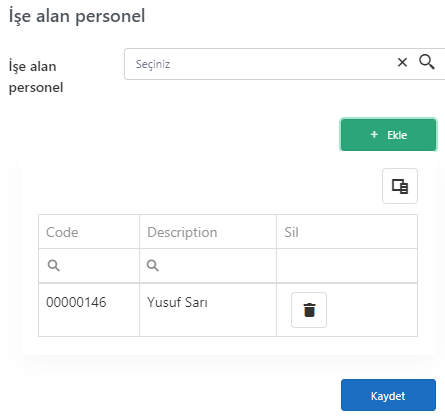Viewport: 445px width, 416px height.
Task: Sort by the Code column header
Action: 89,232
